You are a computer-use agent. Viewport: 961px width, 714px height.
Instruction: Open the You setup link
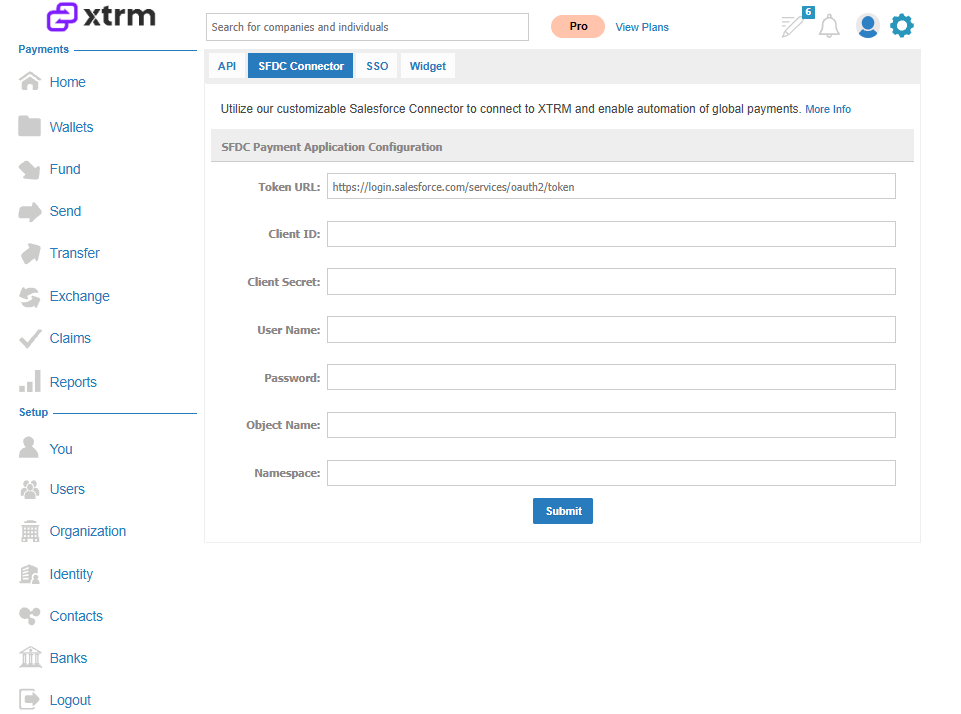click(x=61, y=449)
